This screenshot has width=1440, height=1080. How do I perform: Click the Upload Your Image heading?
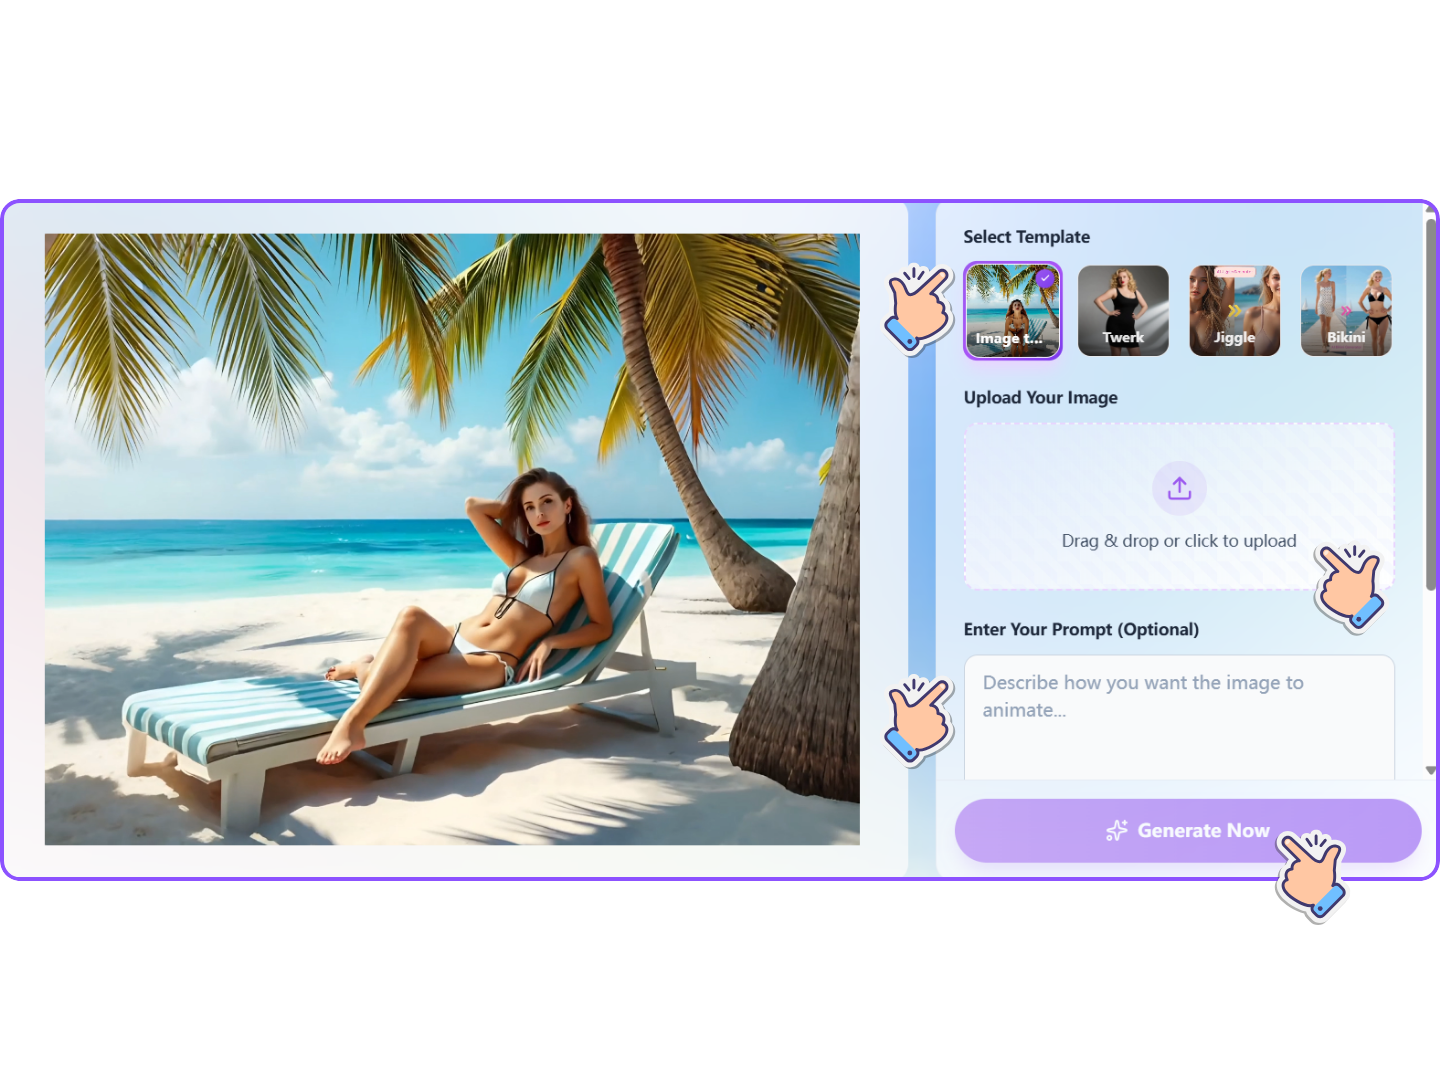(1040, 397)
